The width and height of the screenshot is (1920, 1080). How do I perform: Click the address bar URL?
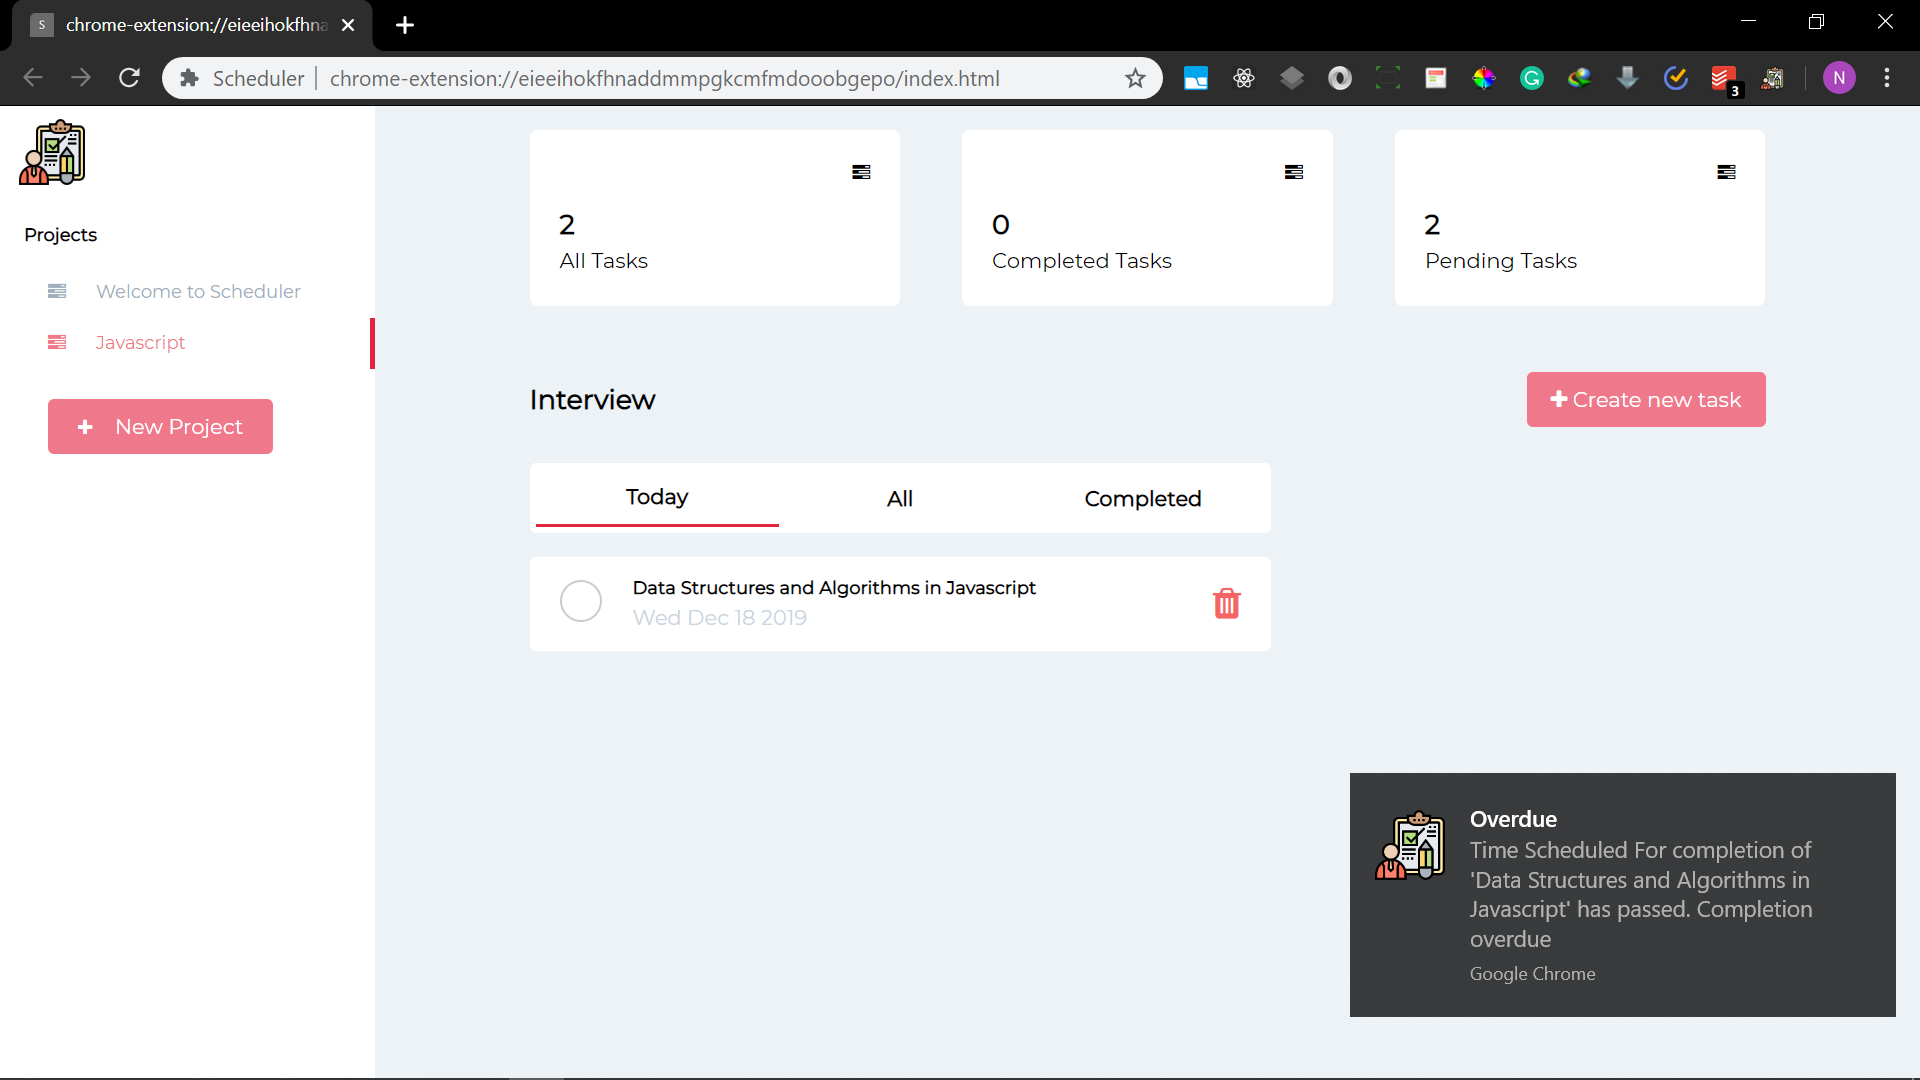[x=664, y=78]
